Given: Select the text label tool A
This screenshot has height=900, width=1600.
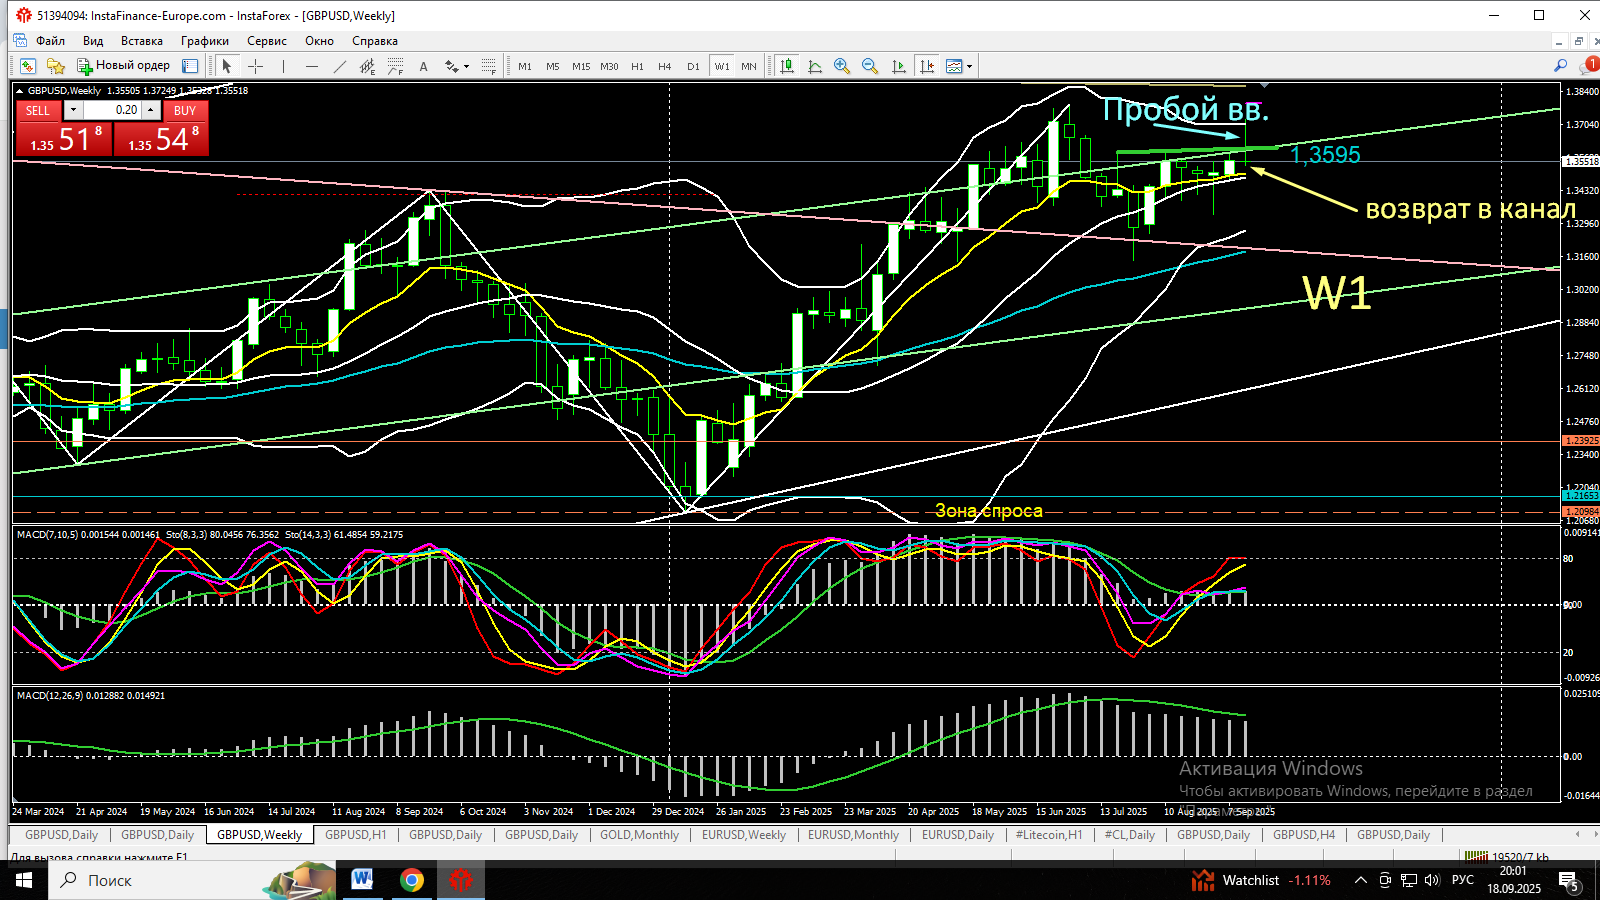Looking at the screenshot, I should (x=424, y=66).
